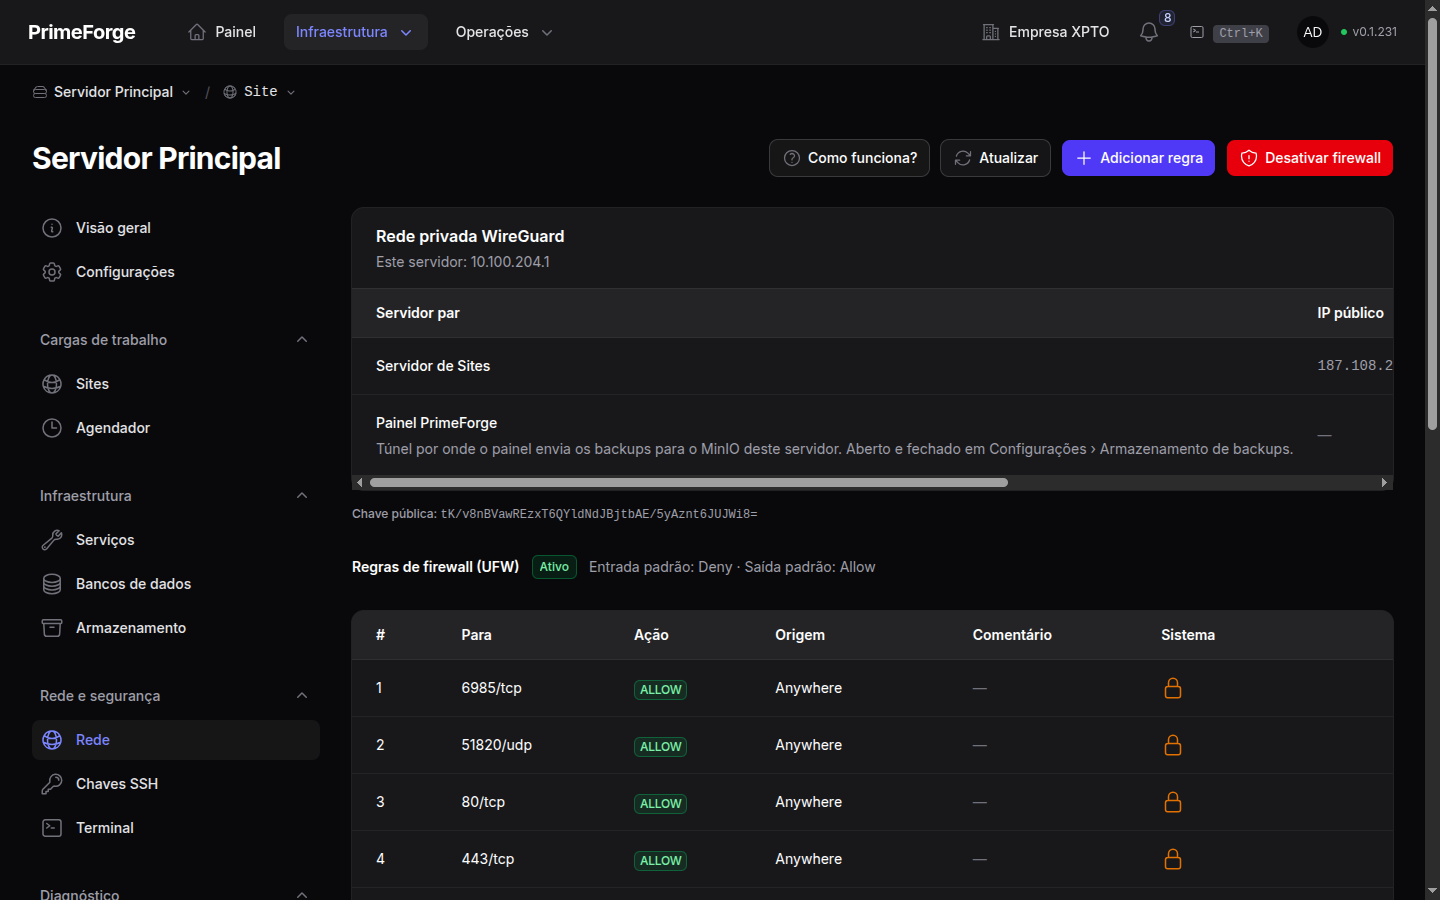Click the Painel PrimeForge peer row

pos(872,435)
